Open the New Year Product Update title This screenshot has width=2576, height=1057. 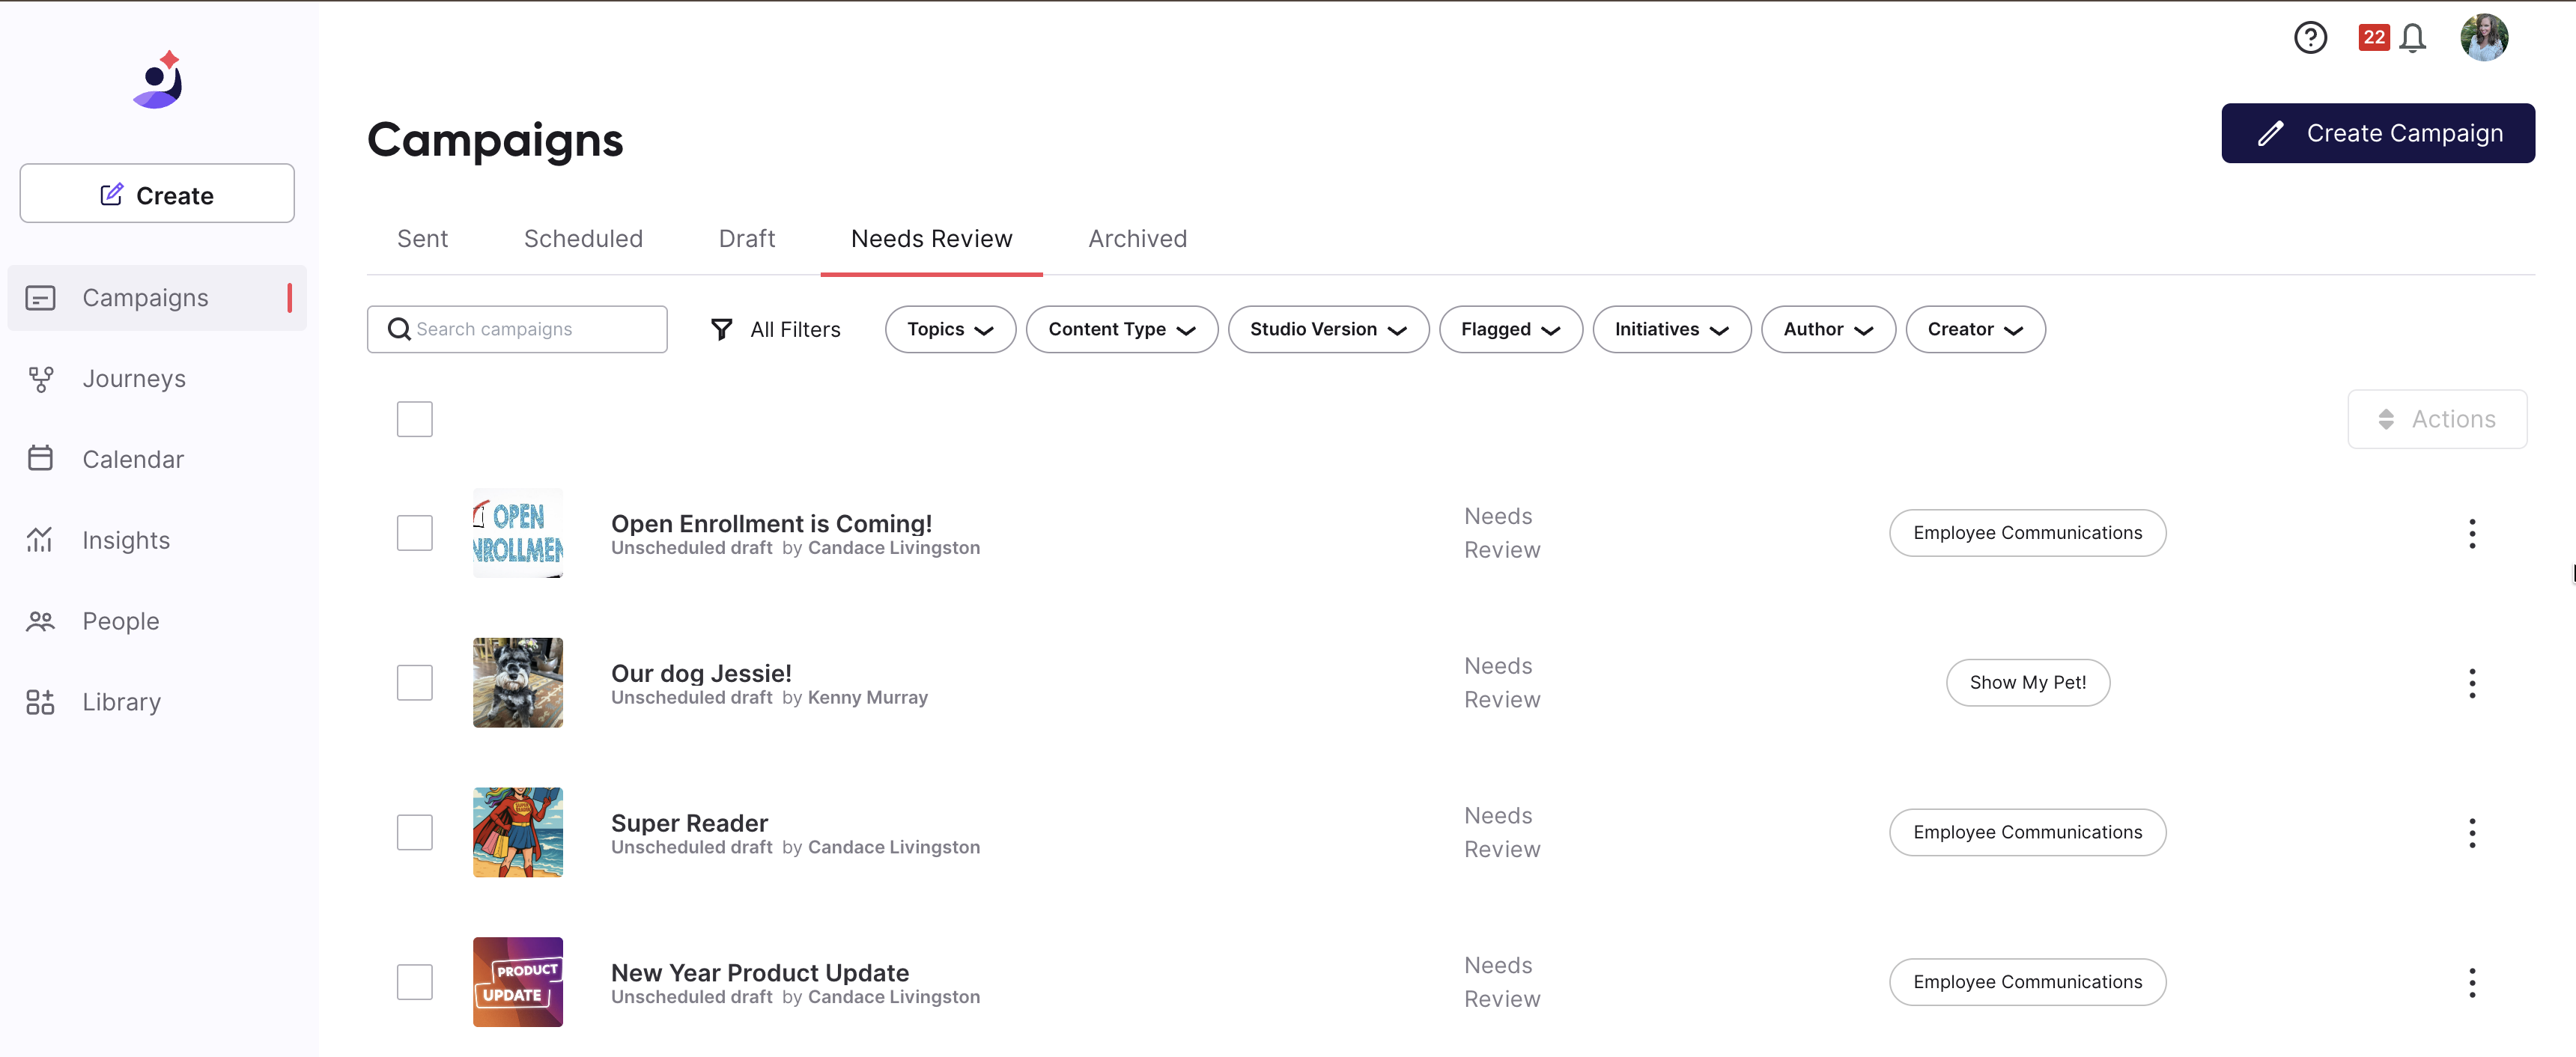point(760,973)
